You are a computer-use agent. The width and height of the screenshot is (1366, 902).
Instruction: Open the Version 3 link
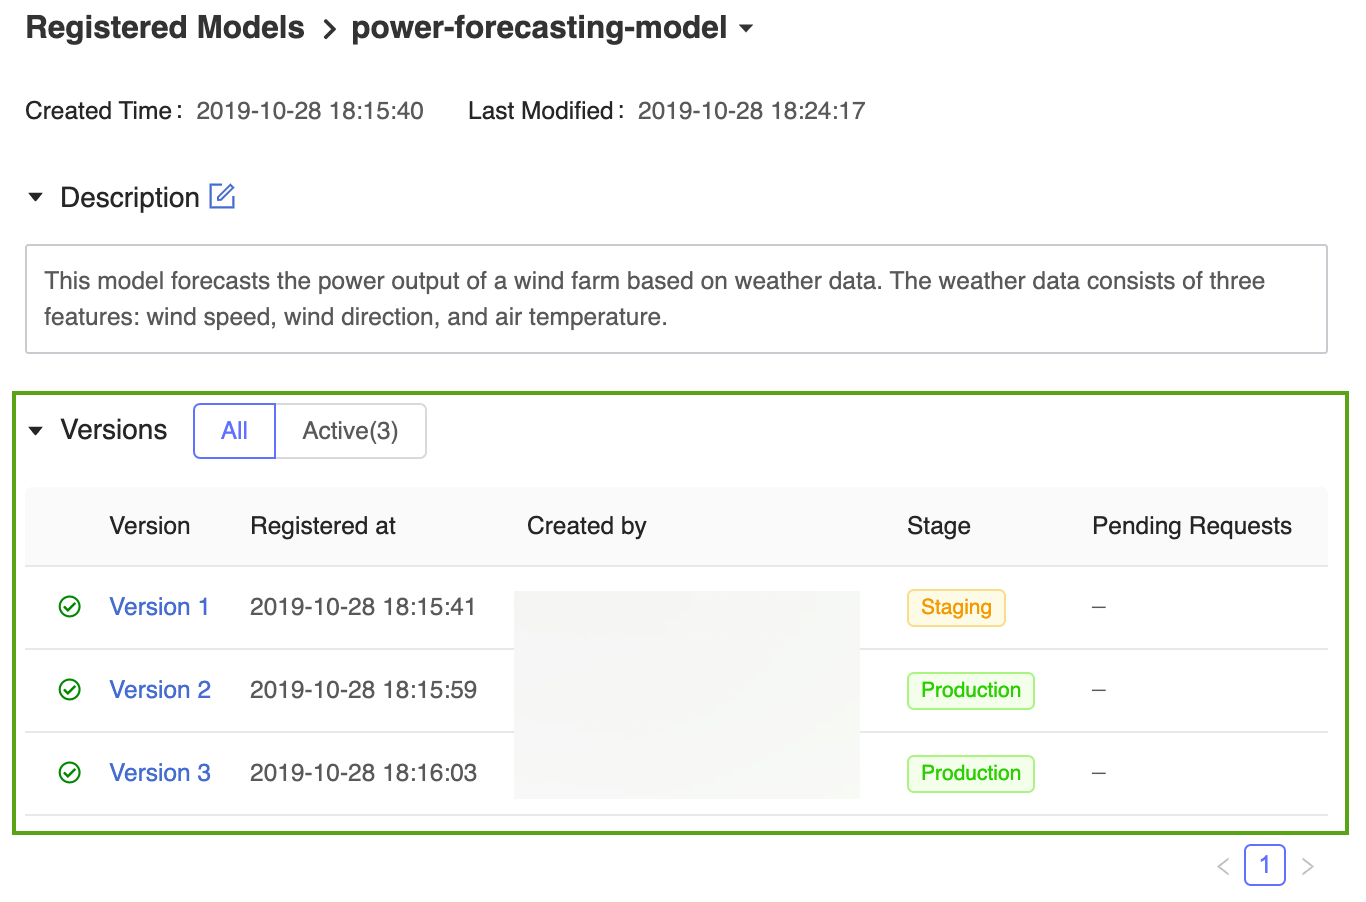pos(160,773)
